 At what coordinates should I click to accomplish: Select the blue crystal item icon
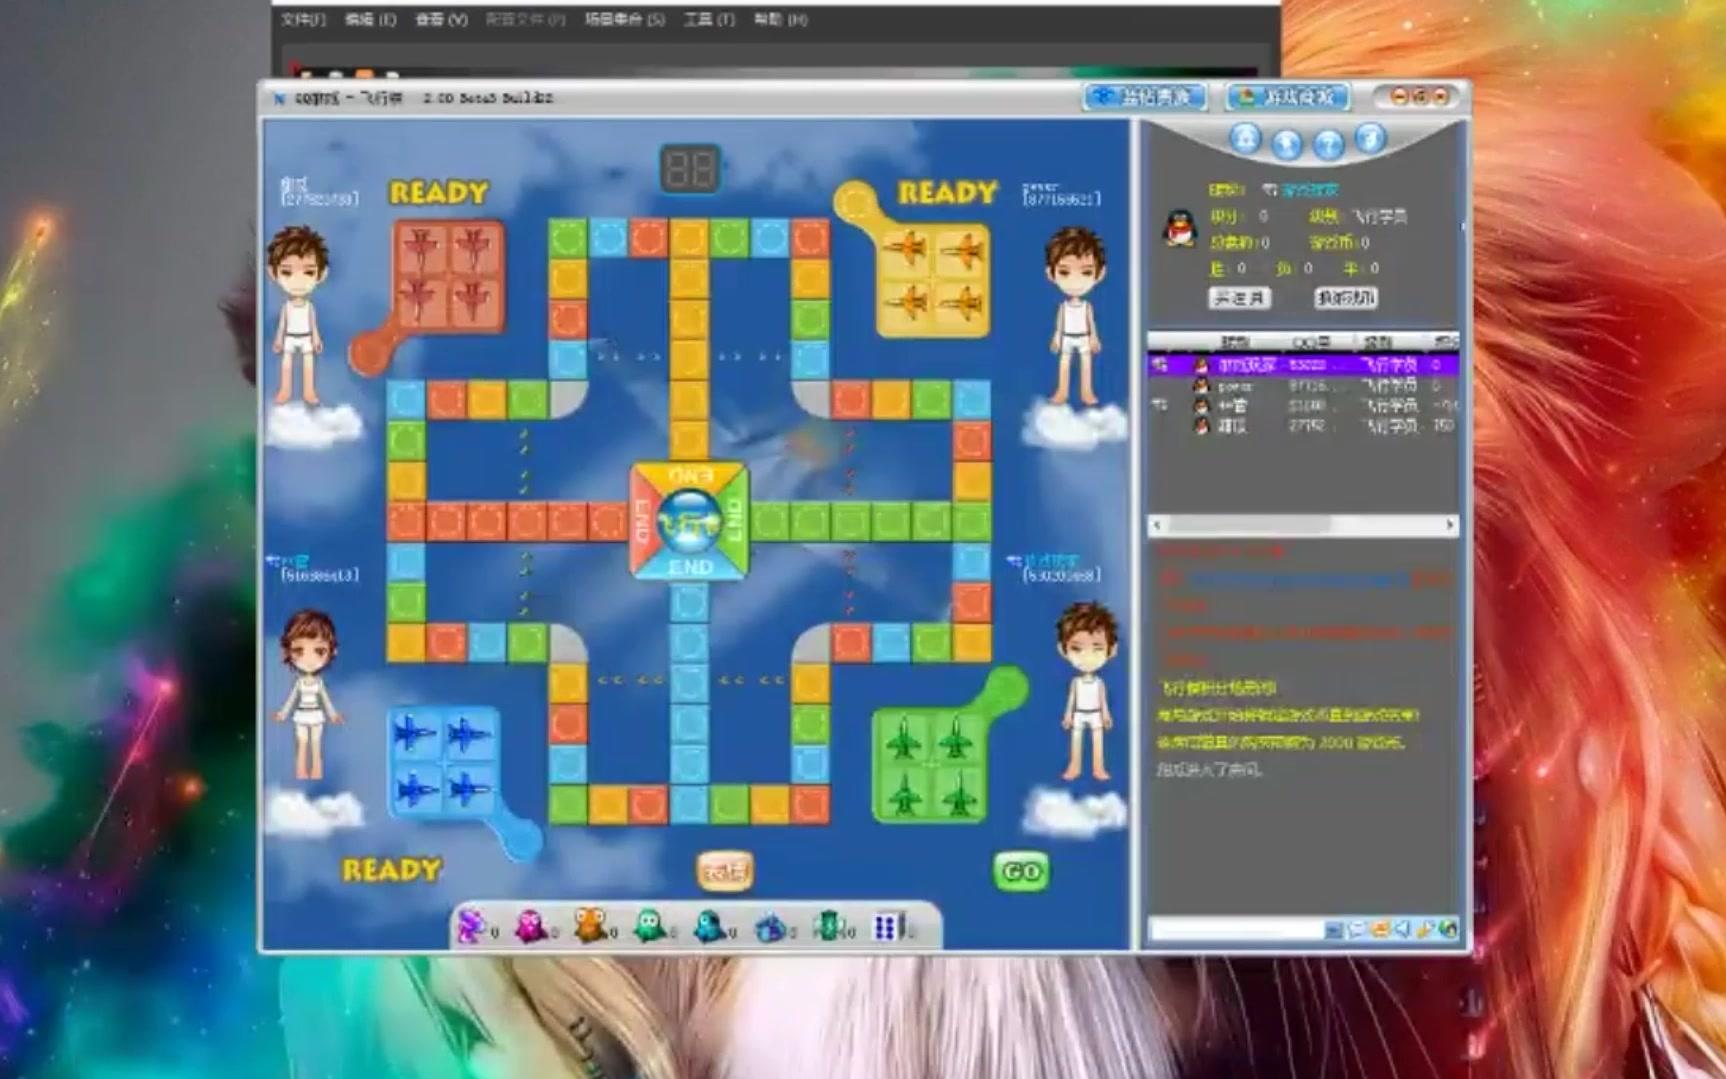[770, 927]
